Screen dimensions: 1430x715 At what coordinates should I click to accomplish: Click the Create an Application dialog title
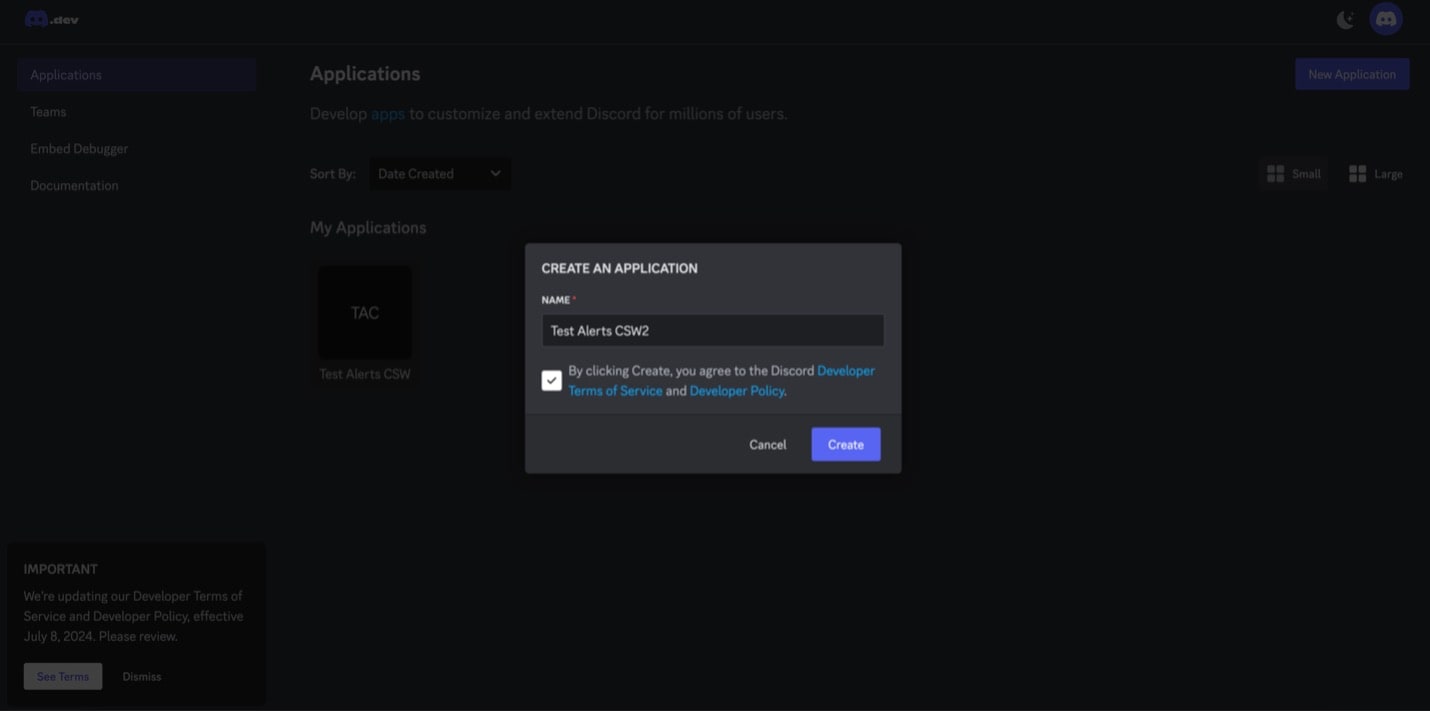tap(620, 269)
